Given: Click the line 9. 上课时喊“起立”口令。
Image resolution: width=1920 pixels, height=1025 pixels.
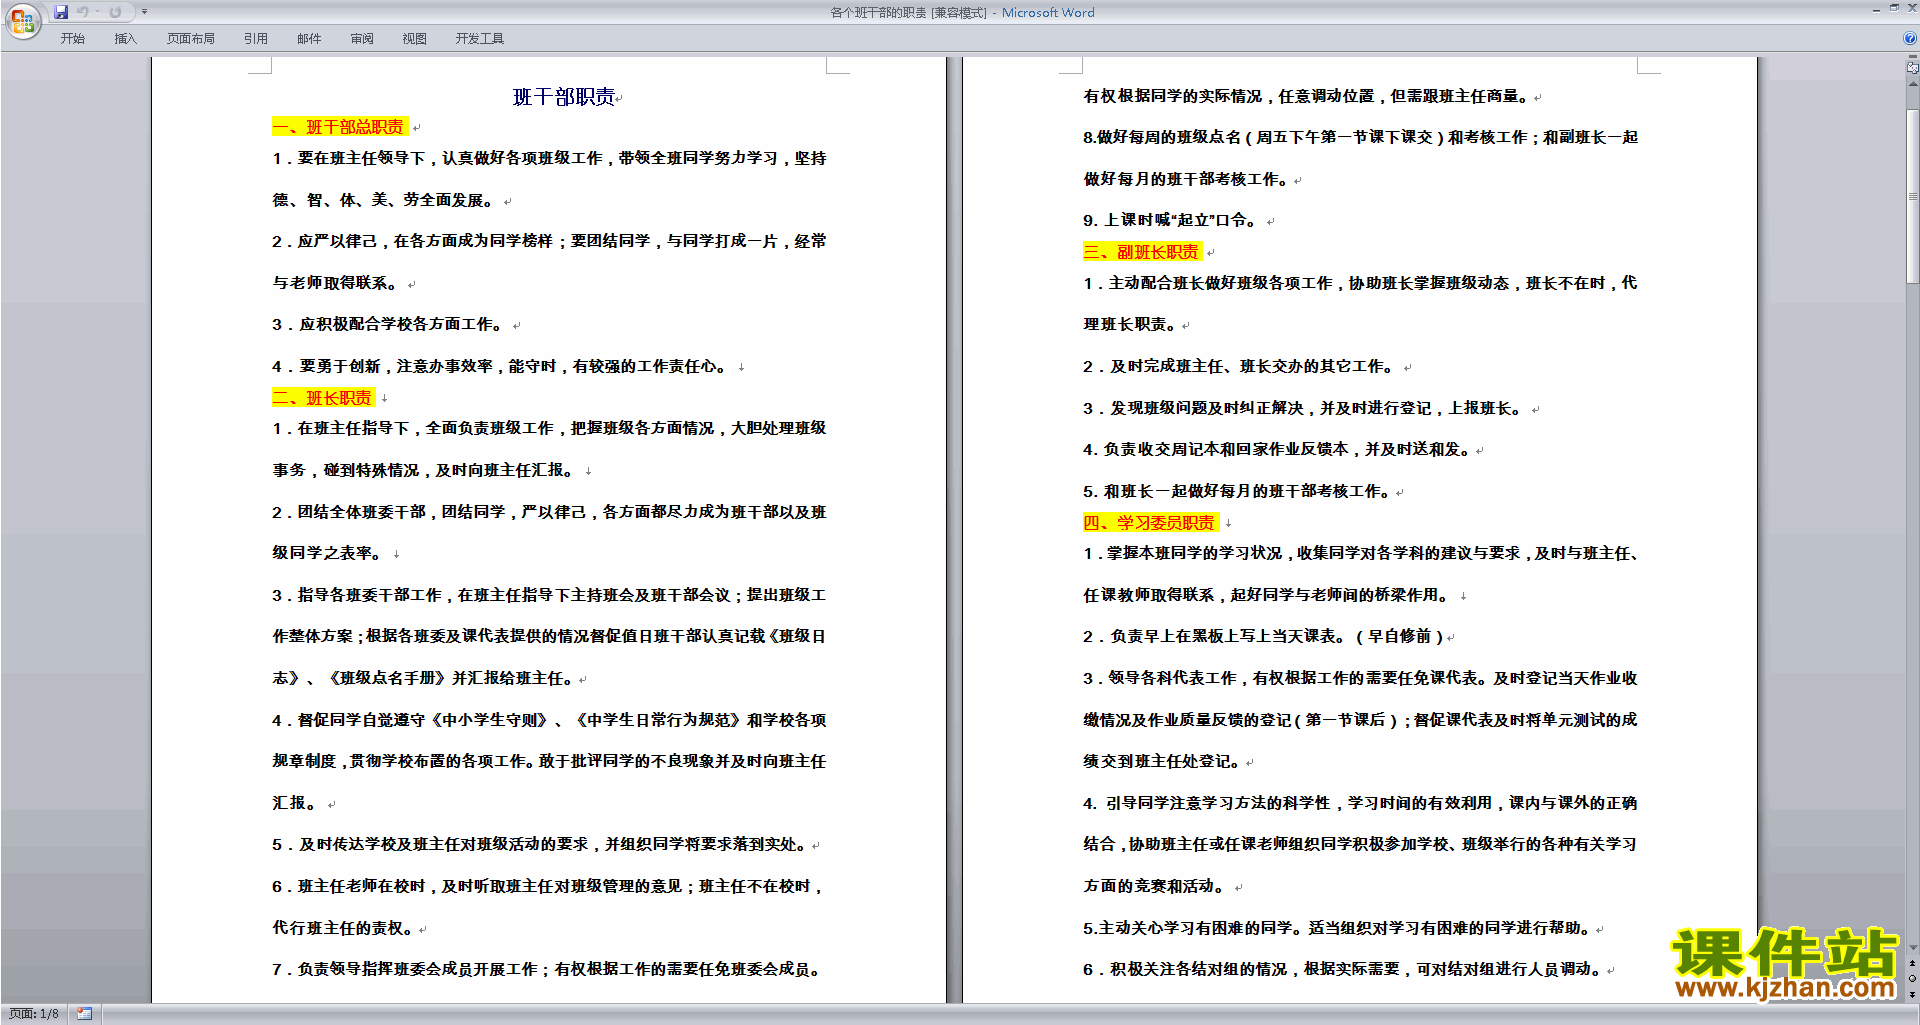Looking at the screenshot, I should 1171,221.
